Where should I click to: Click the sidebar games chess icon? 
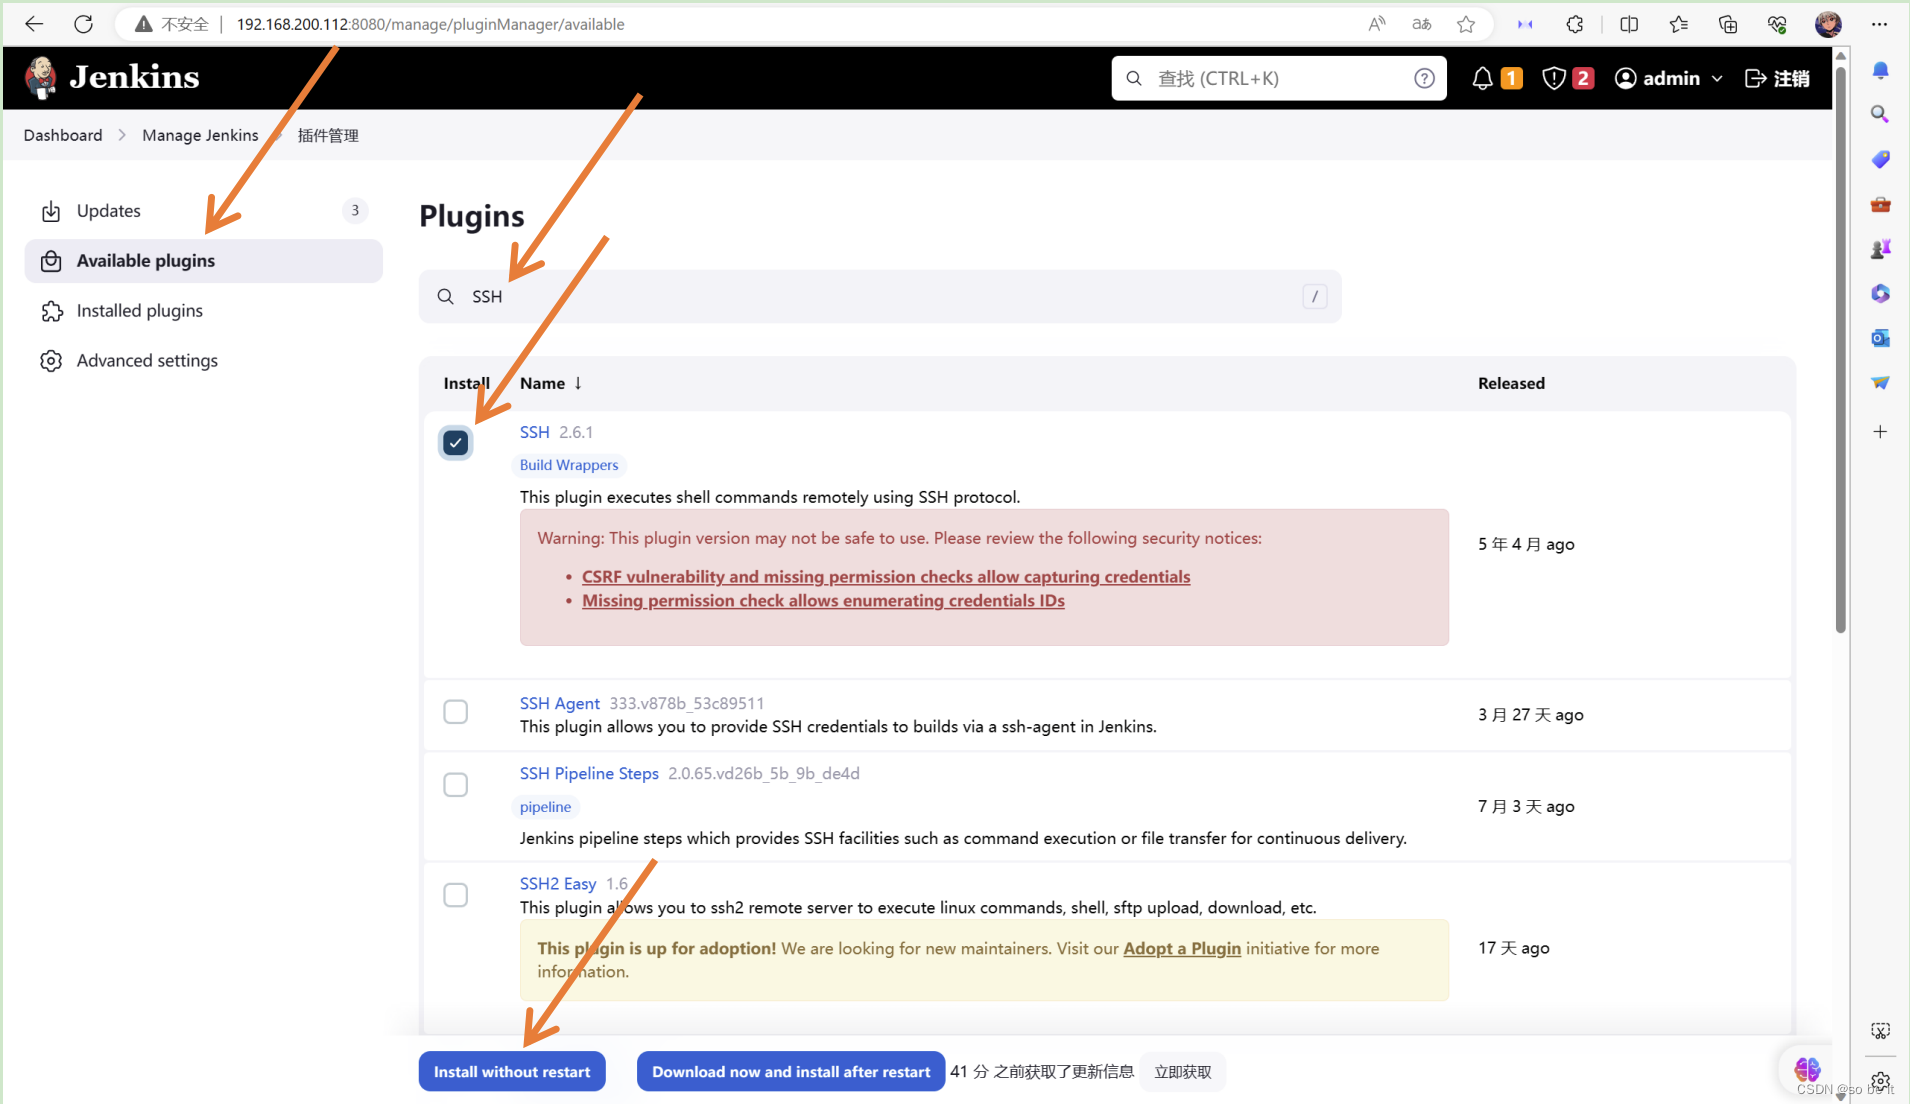click(1881, 249)
